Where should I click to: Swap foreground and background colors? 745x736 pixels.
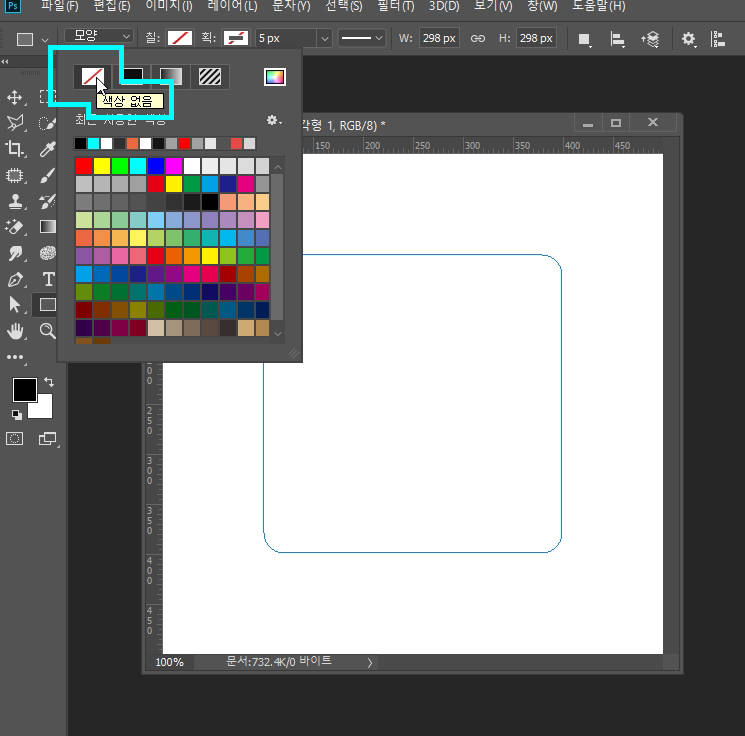click(x=49, y=382)
